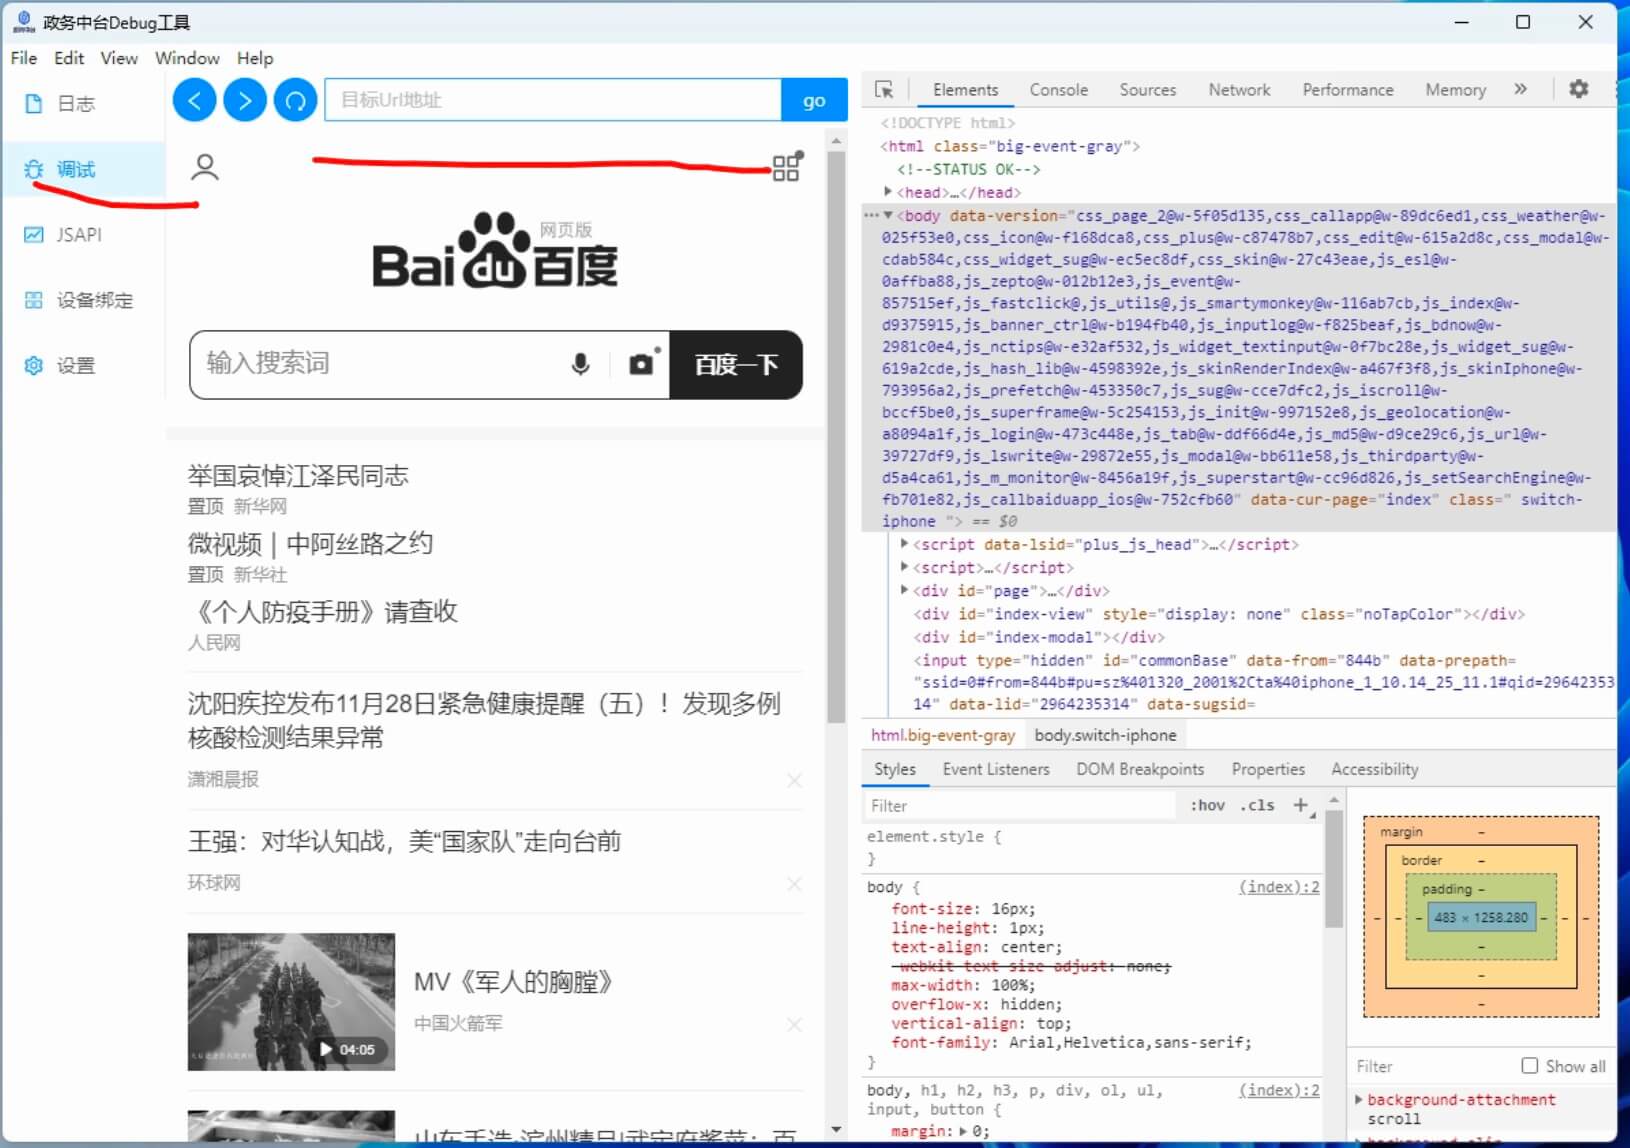Expand the div id="page" node
This screenshot has height=1148, width=1630.
904,590
